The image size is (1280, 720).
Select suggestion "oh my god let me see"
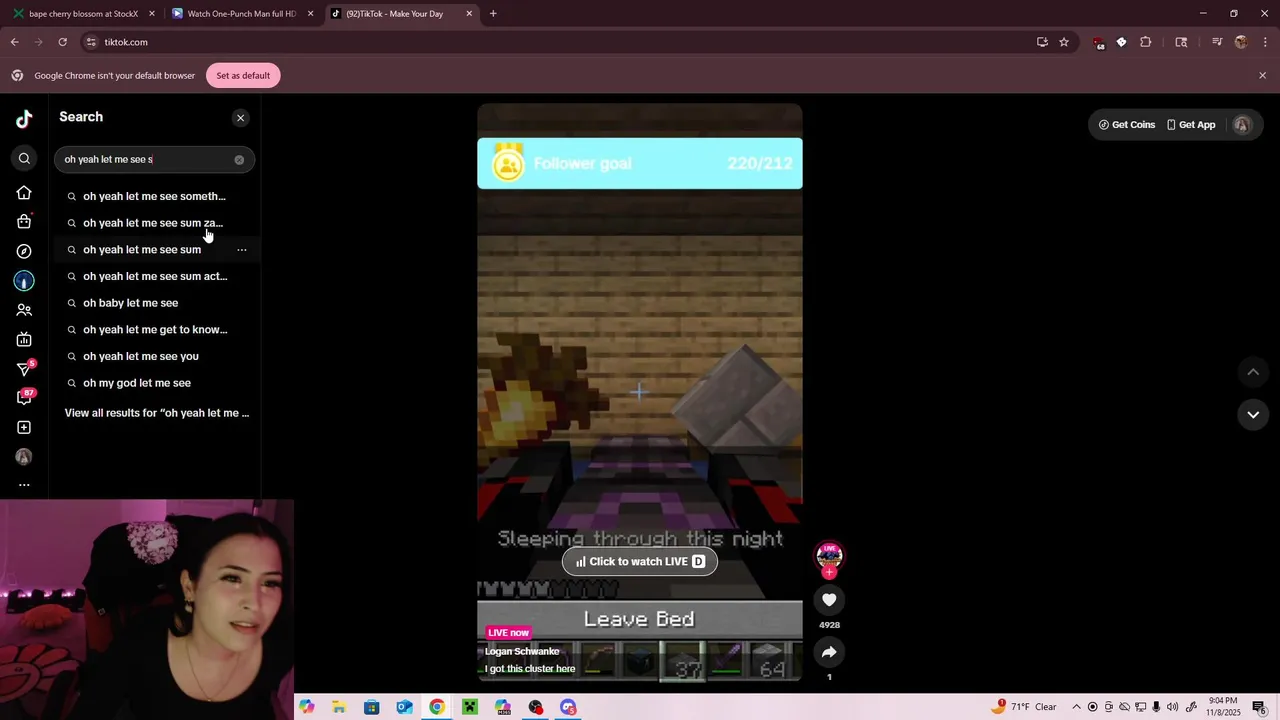(x=136, y=383)
